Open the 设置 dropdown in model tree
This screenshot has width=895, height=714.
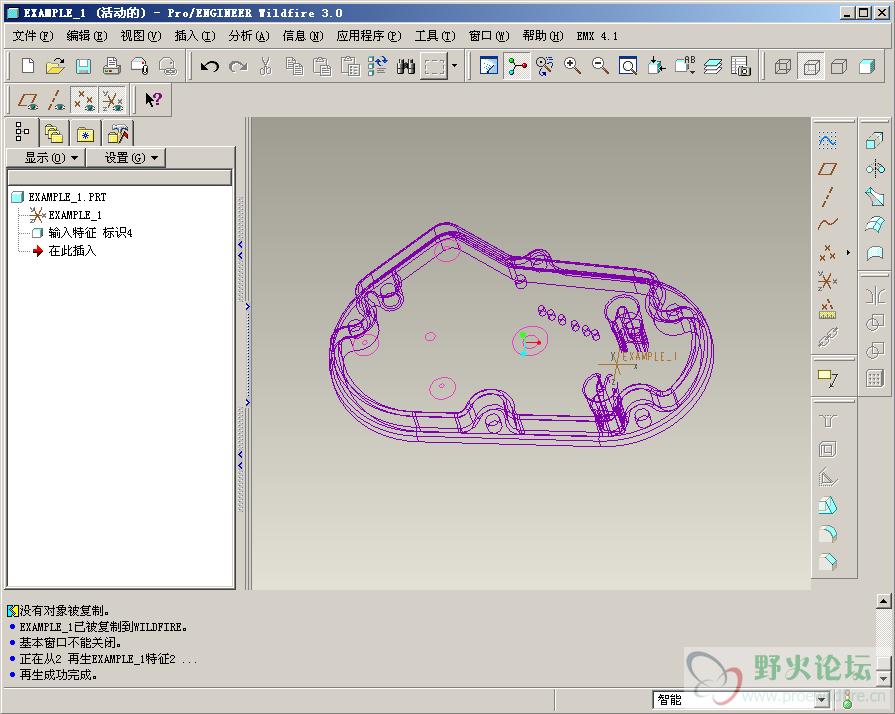pos(125,158)
